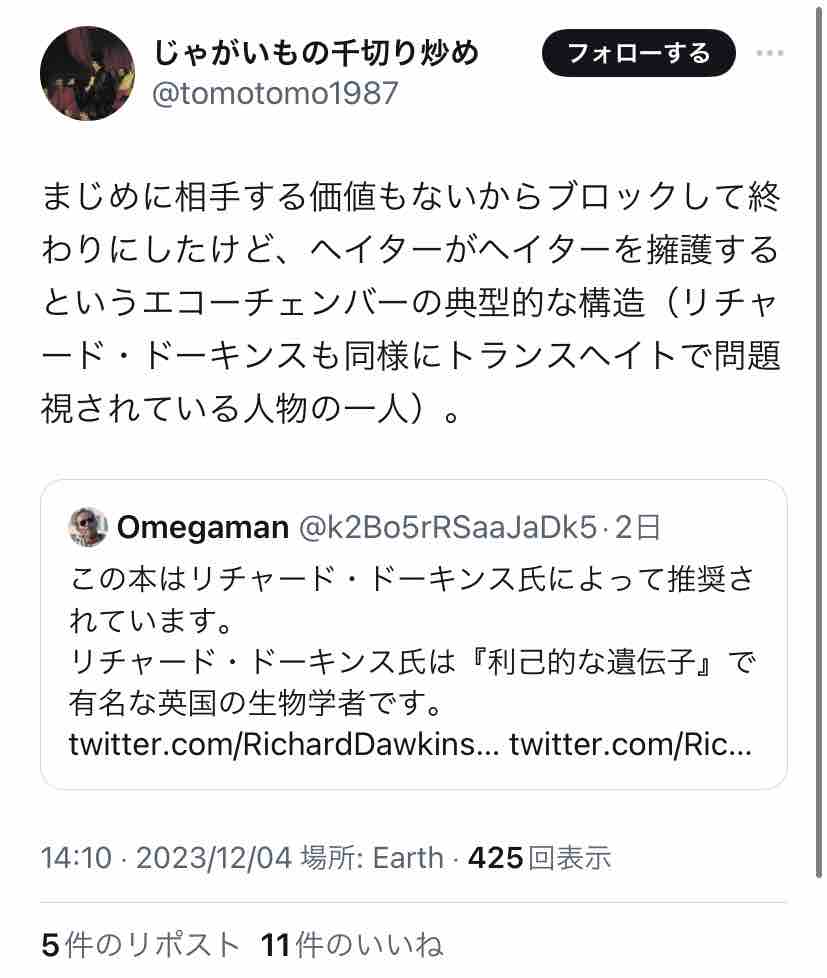Viewport: 827px width, 978px height.
Task: Click the quoted line 有名な英国の生物学者です
Action: coord(256,704)
